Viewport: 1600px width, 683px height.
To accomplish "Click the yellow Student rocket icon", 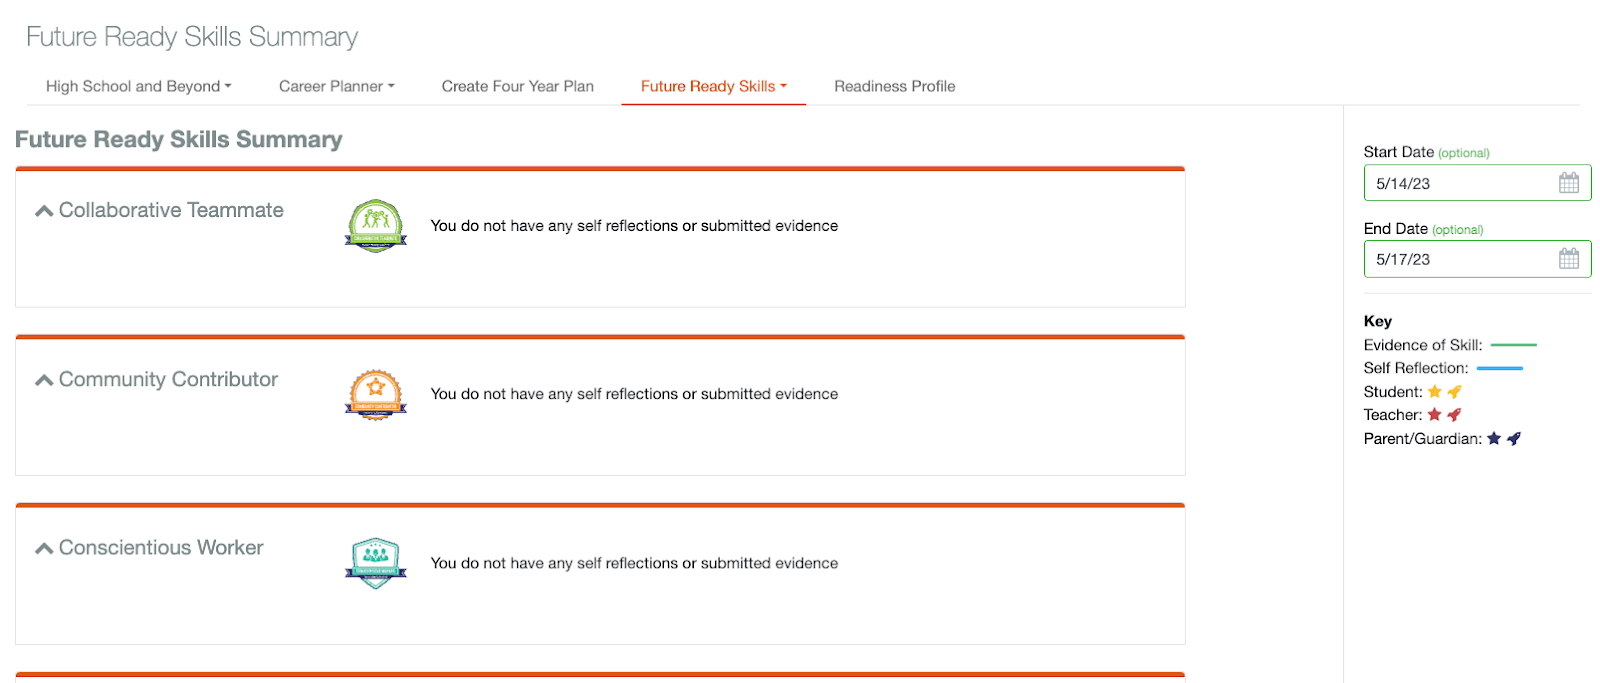I will click(x=1455, y=392).
